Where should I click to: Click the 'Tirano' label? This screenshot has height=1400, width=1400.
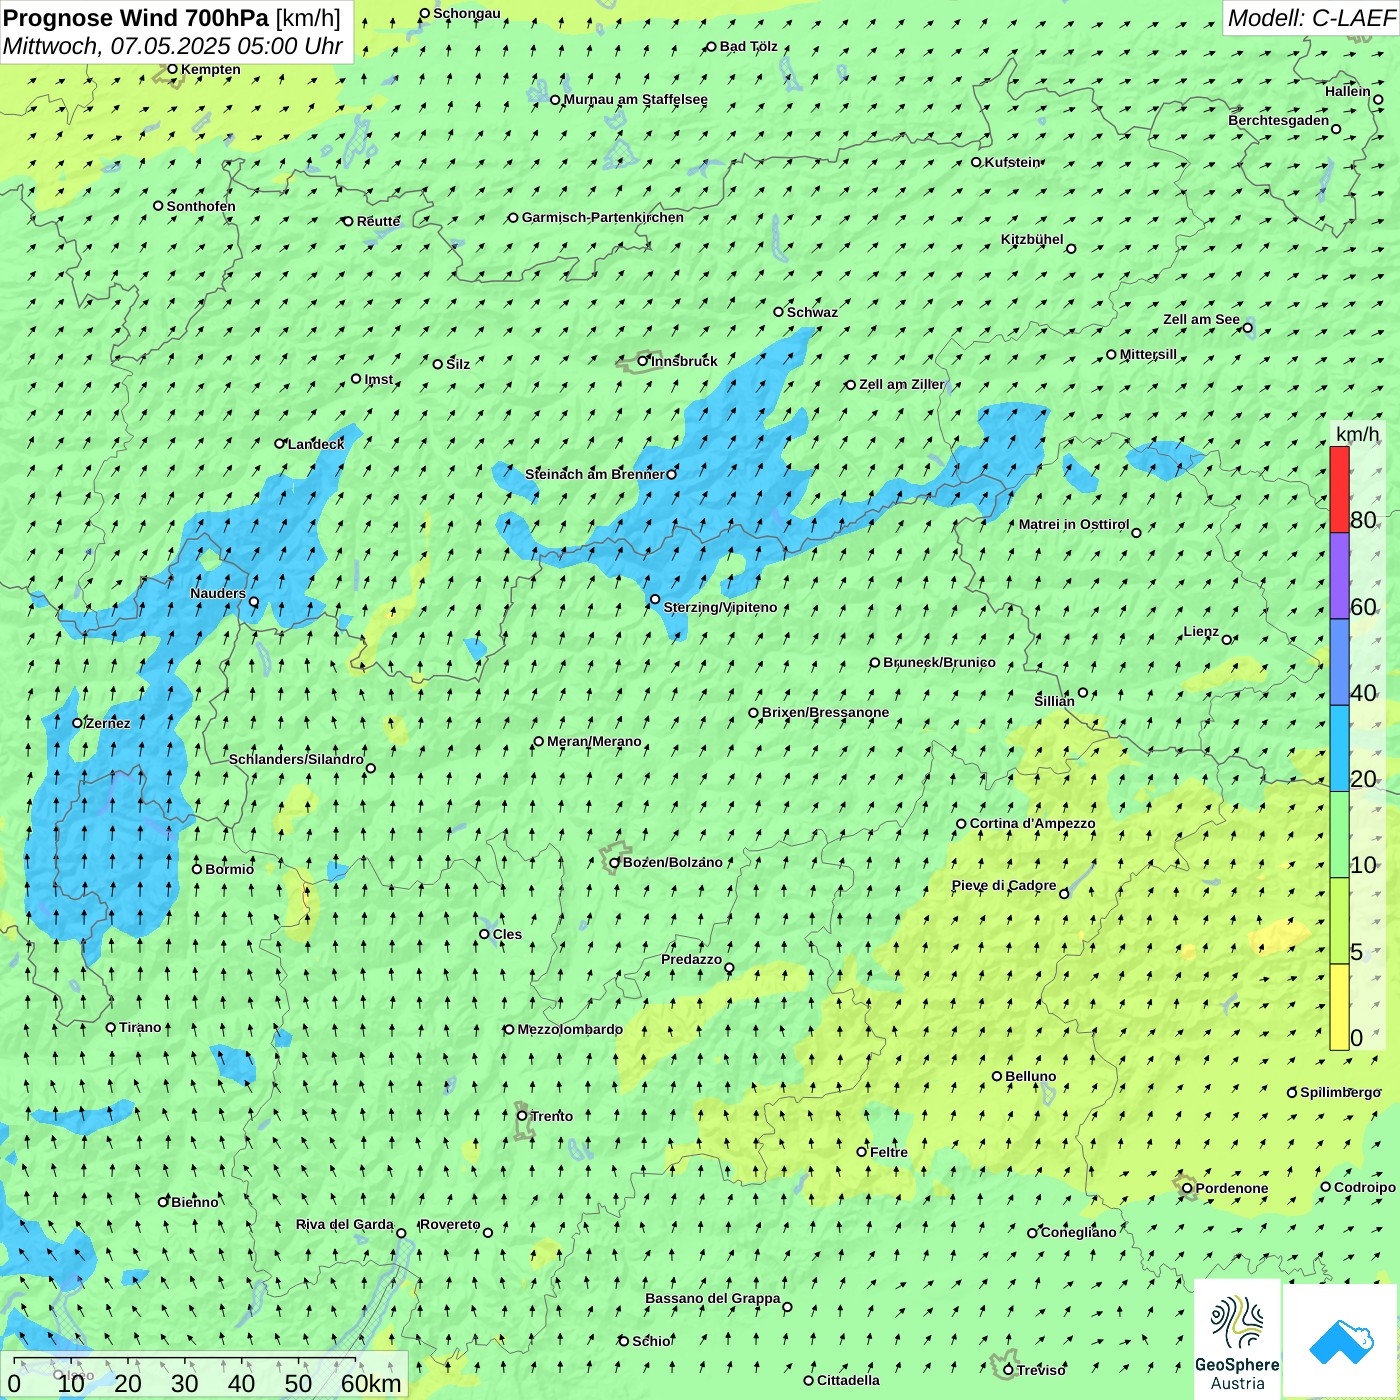[x=140, y=1027]
